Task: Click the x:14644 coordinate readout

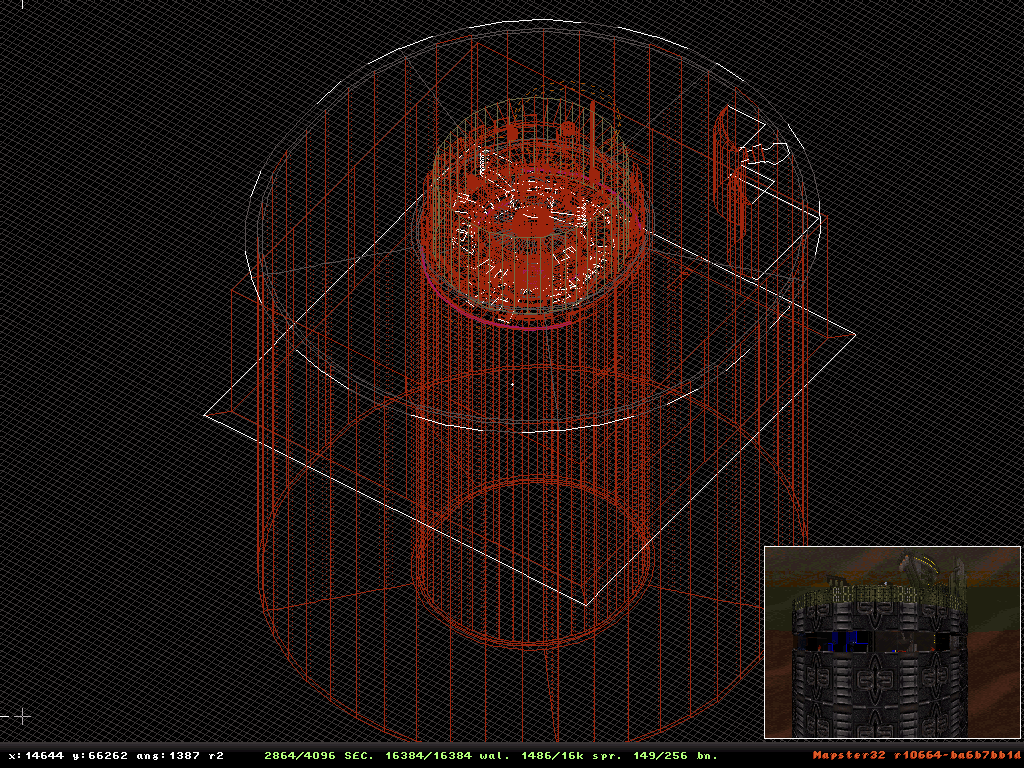Action: (x=36, y=756)
